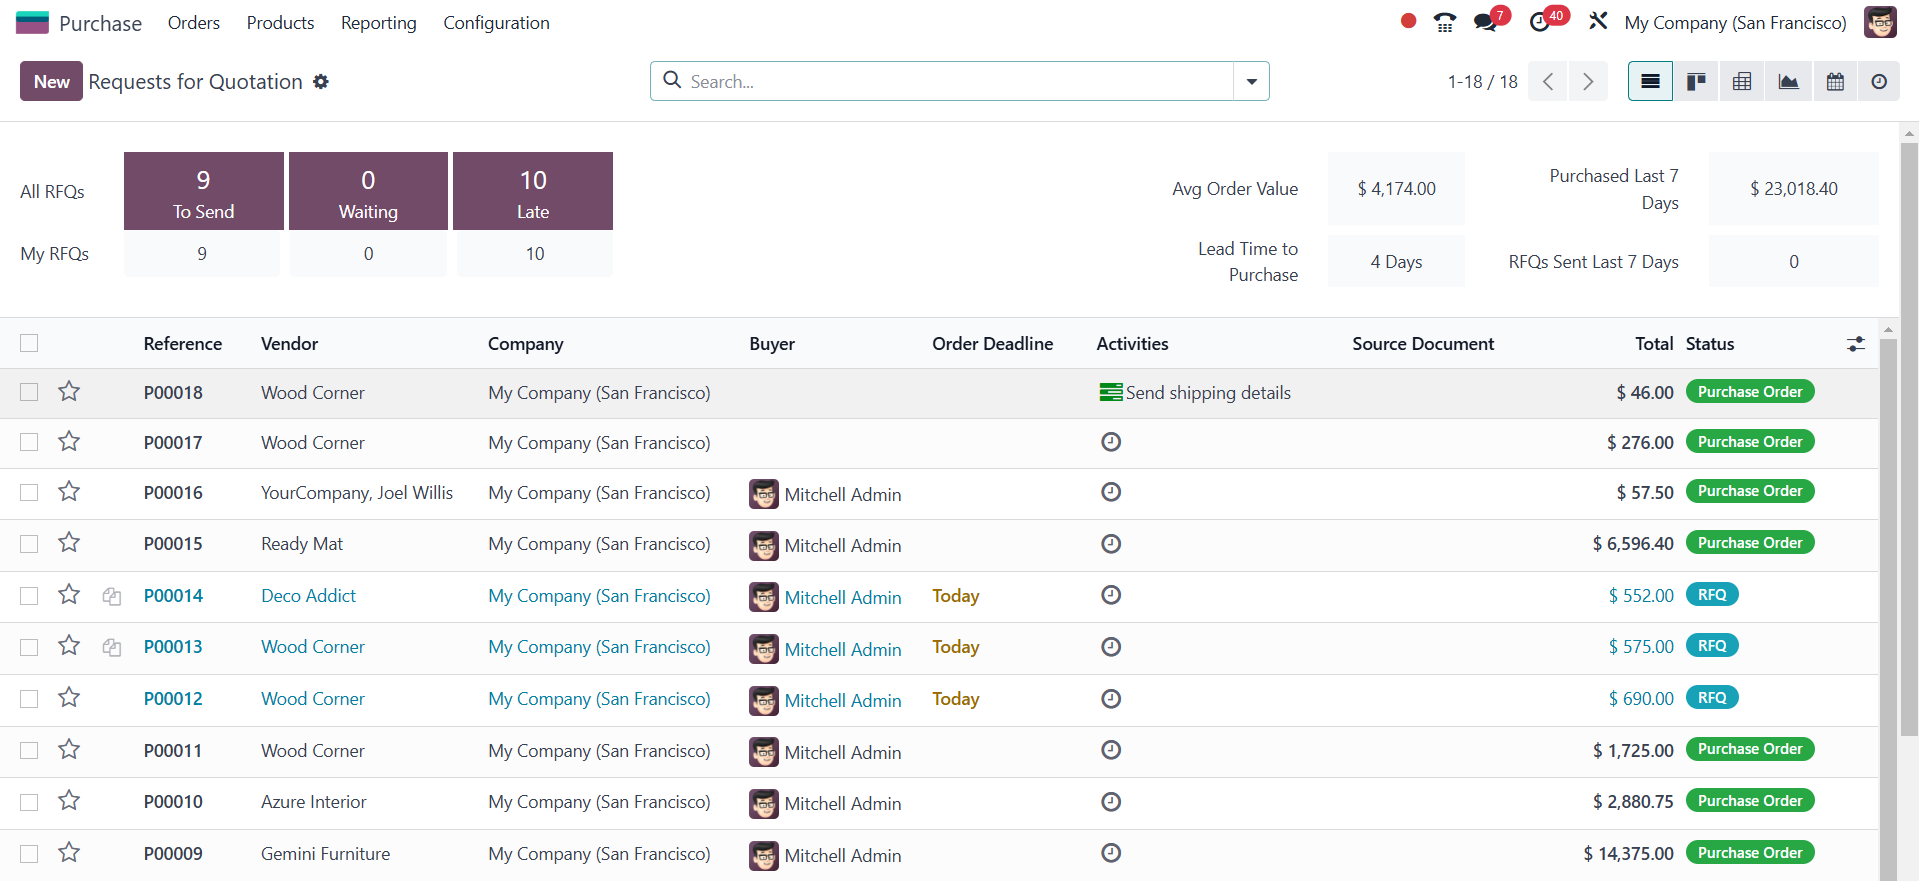This screenshot has width=1919, height=881.
Task: Open activity clock for P00017
Action: [x=1111, y=442]
